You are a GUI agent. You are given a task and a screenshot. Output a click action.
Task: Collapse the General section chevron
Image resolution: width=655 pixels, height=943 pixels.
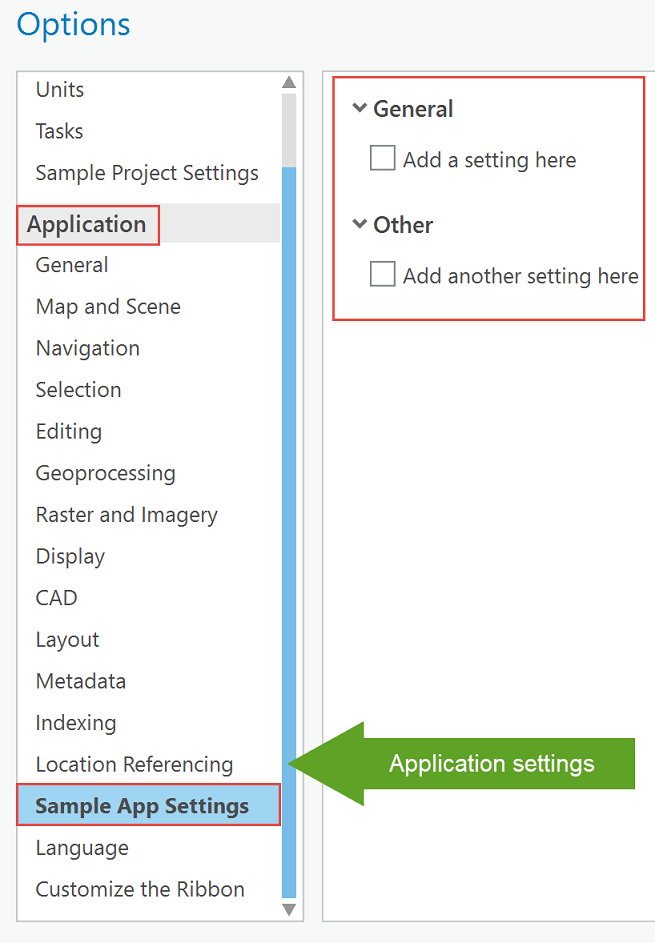(360, 109)
